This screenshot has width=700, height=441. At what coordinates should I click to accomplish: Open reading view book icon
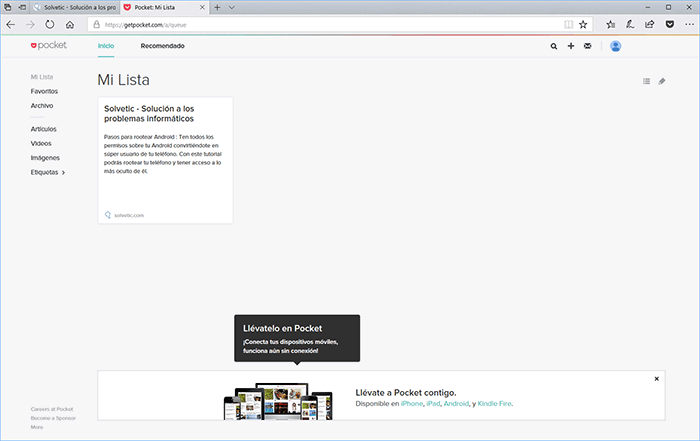click(x=568, y=25)
